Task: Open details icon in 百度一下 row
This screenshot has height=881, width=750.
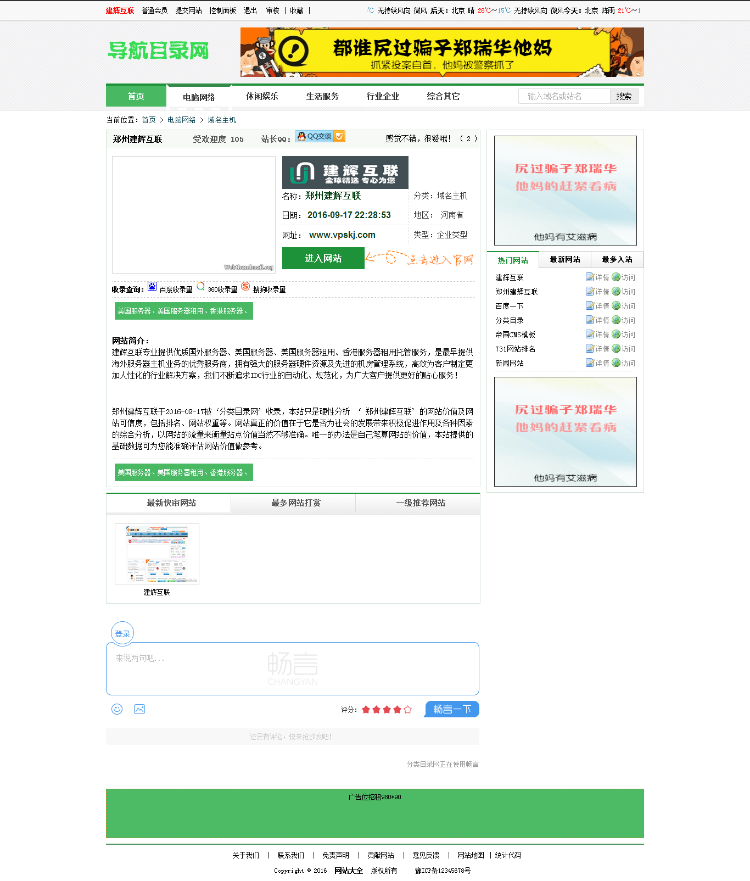Action: [590, 306]
